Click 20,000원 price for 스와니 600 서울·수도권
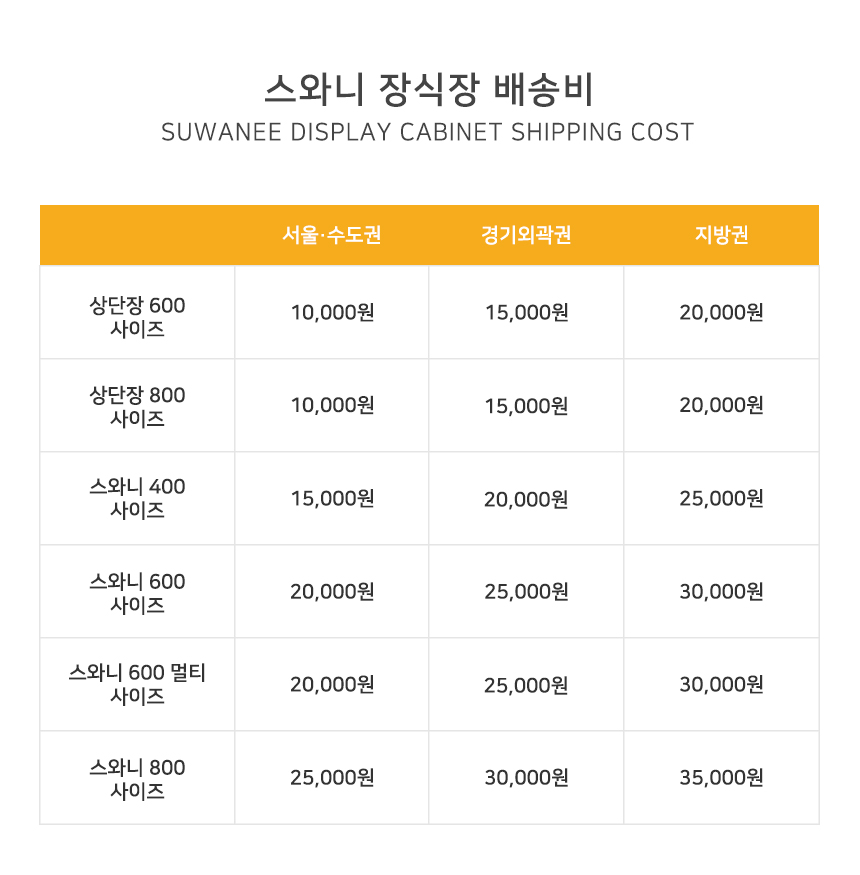This screenshot has height=875, width=860. (x=332, y=592)
